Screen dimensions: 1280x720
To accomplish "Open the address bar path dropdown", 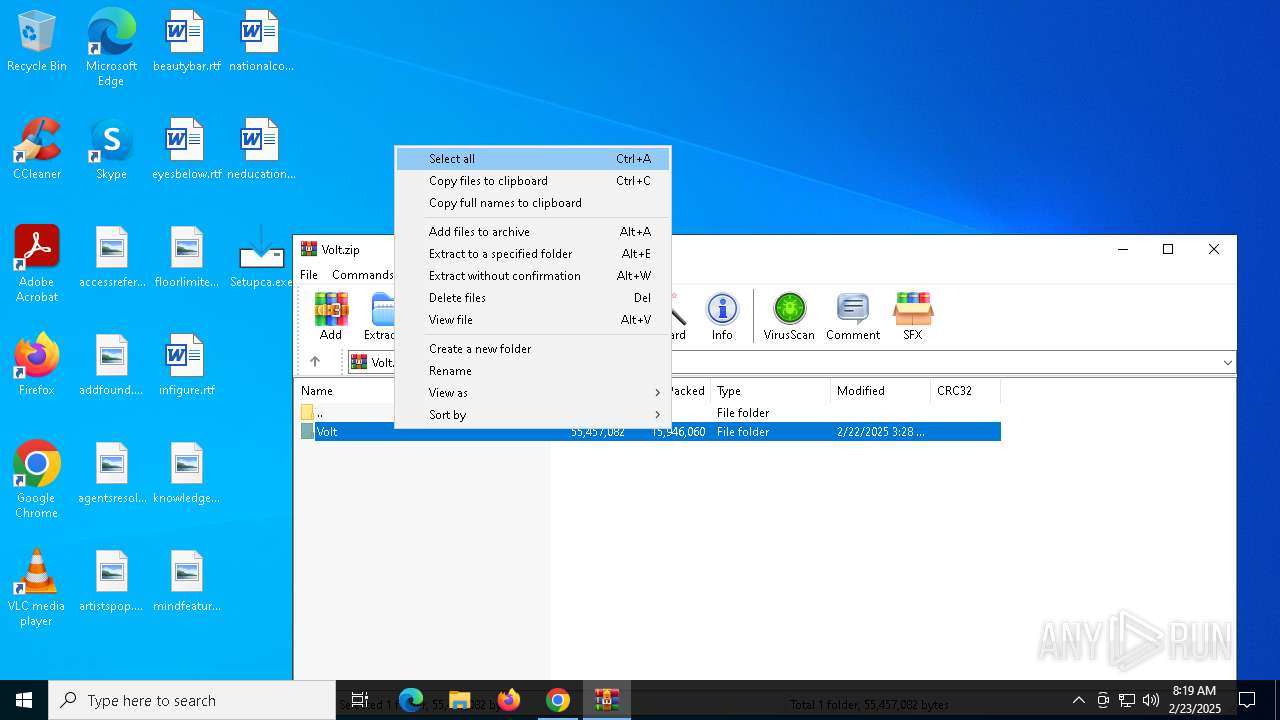I will pyautogui.click(x=1227, y=362).
